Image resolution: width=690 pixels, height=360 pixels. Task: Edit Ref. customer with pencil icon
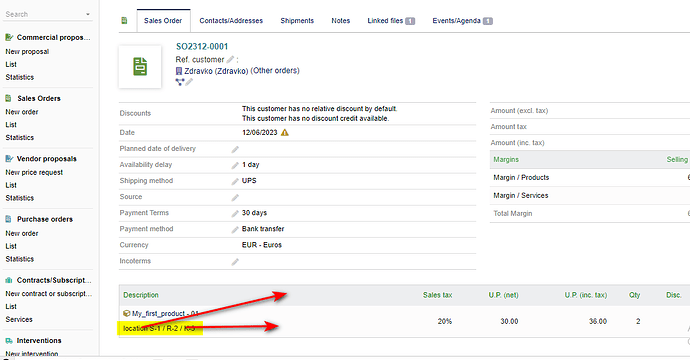pyautogui.click(x=231, y=59)
